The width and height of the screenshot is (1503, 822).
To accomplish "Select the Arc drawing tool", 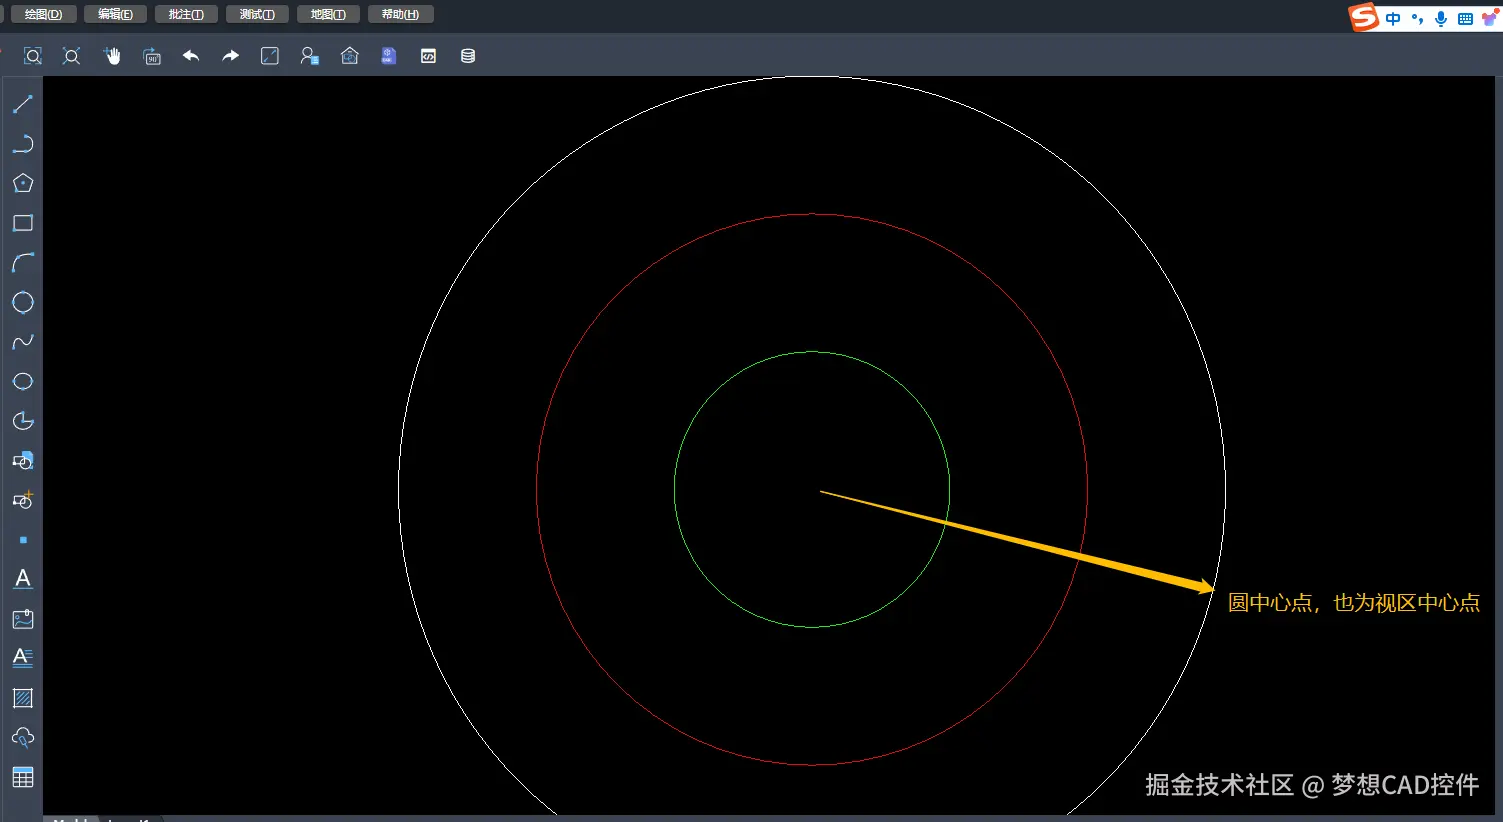I will [23, 263].
